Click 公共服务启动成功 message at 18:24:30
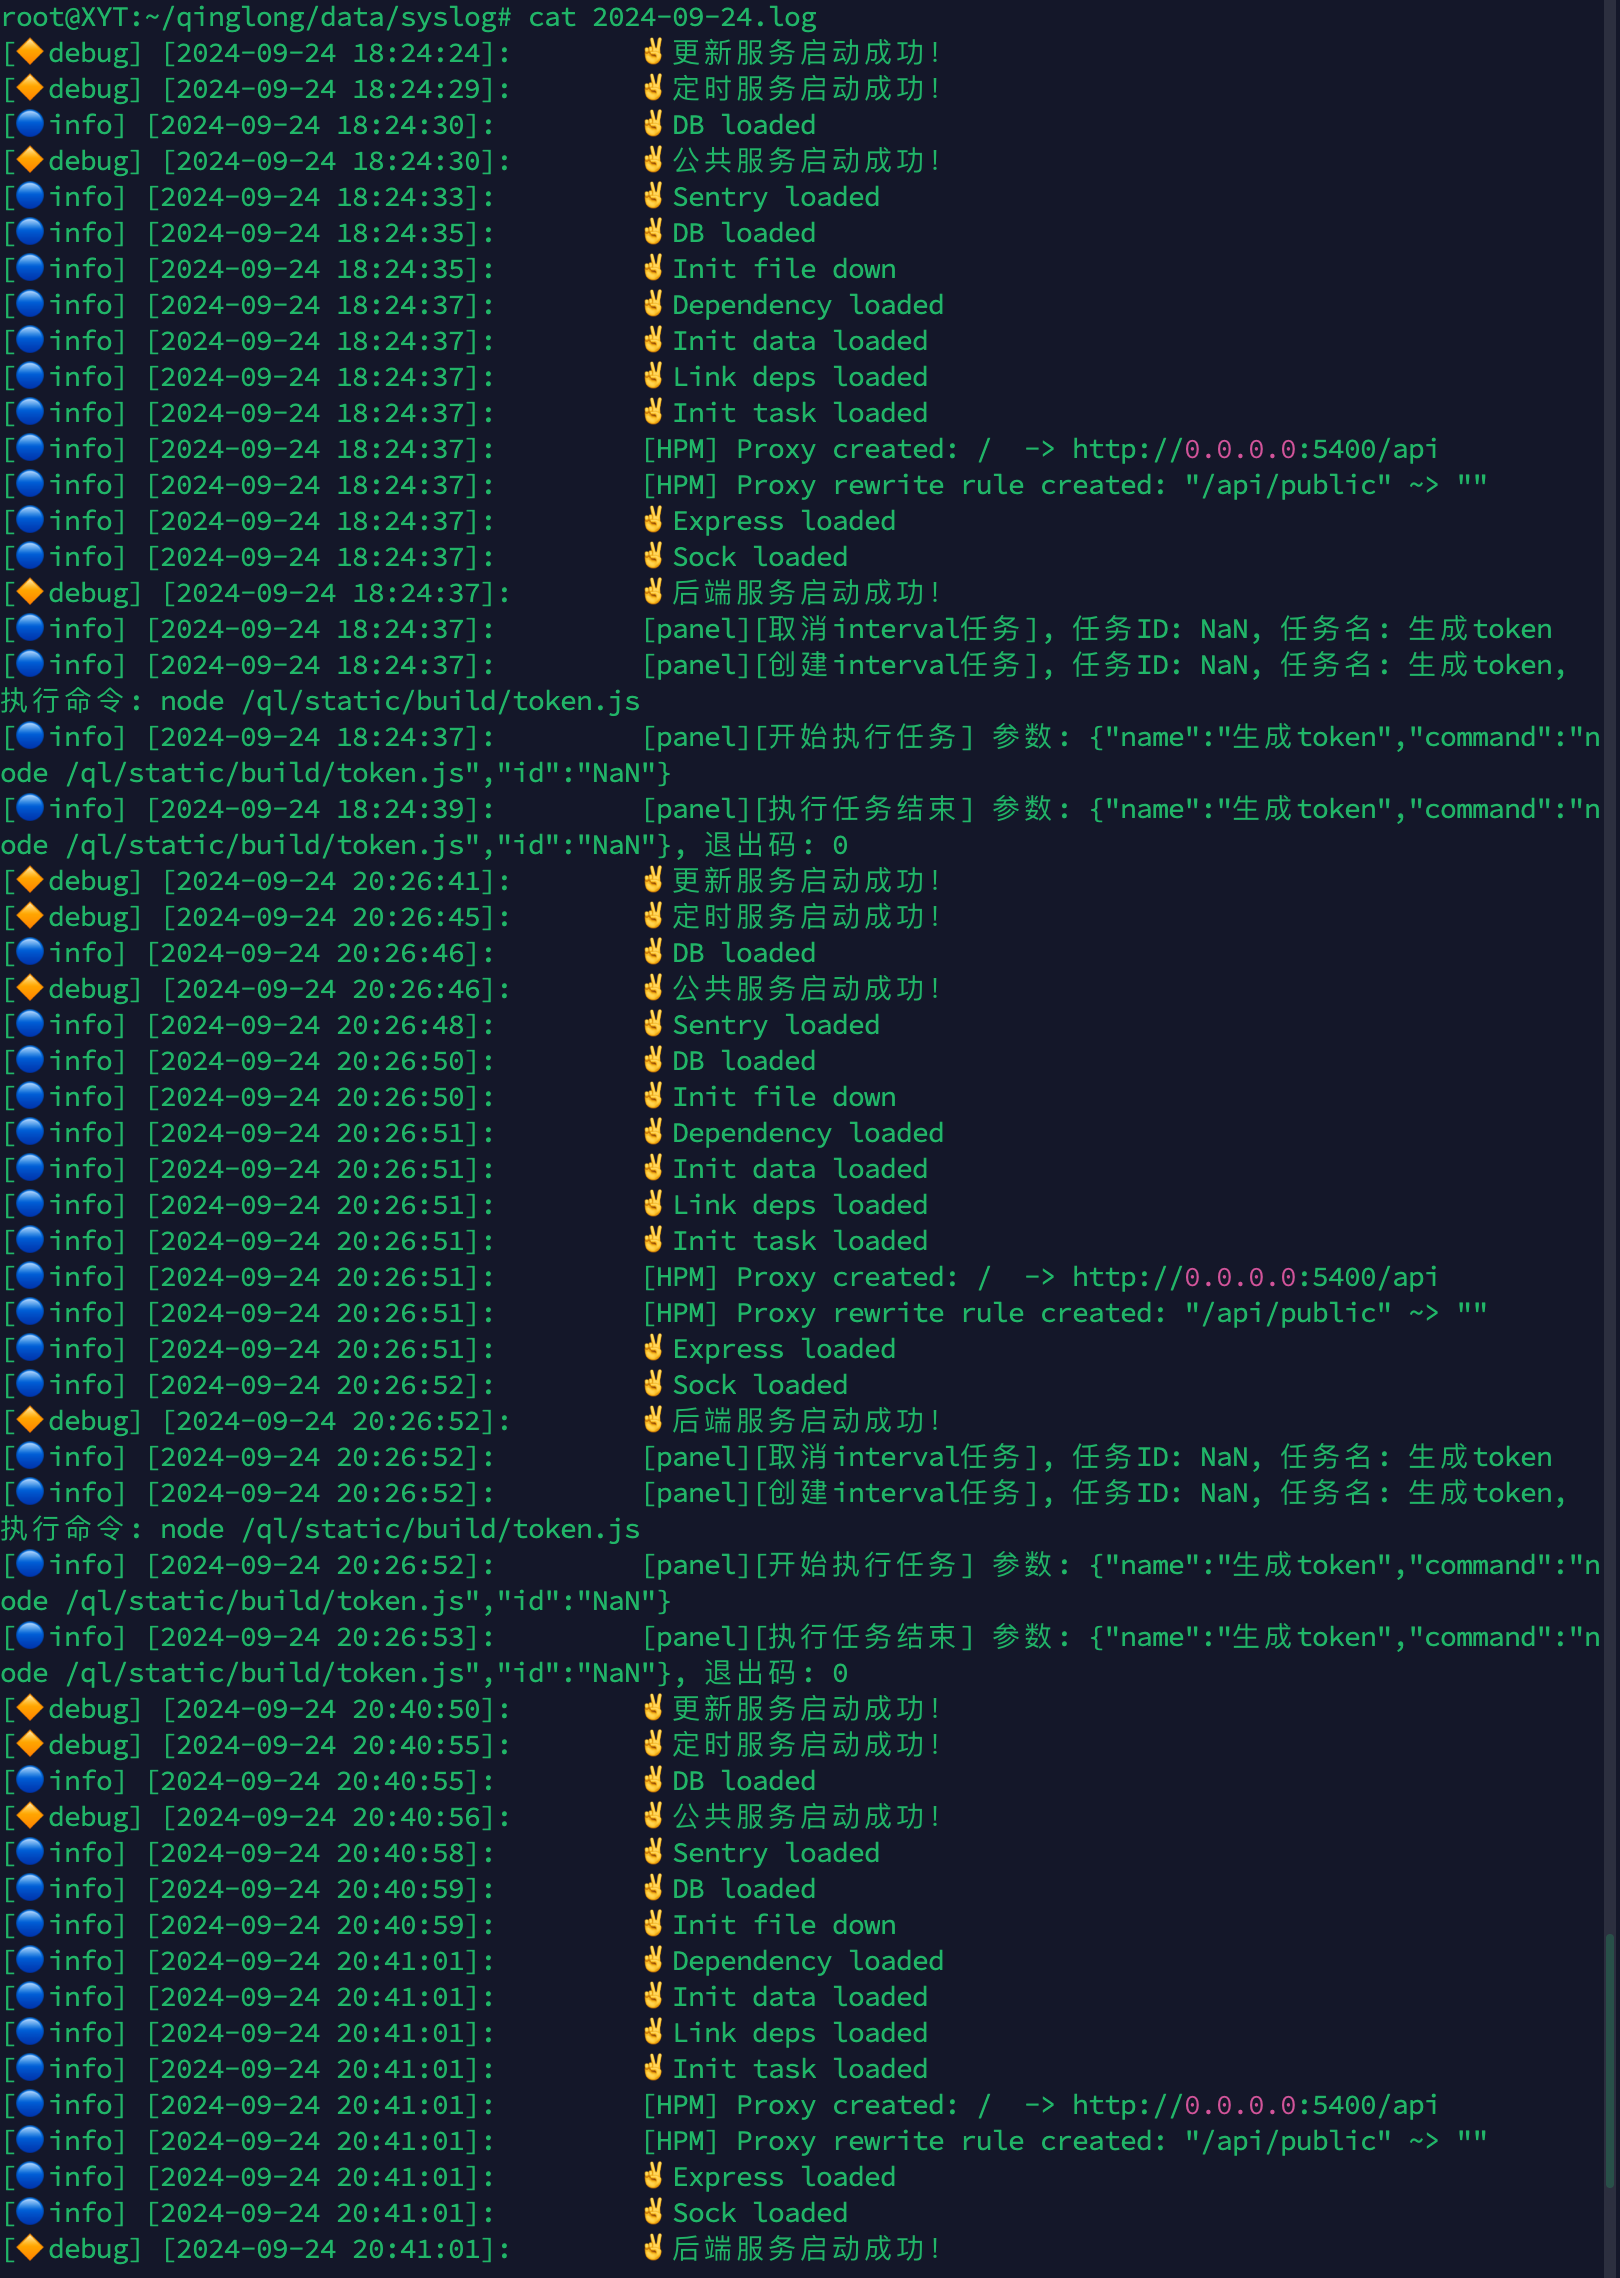 (806, 161)
